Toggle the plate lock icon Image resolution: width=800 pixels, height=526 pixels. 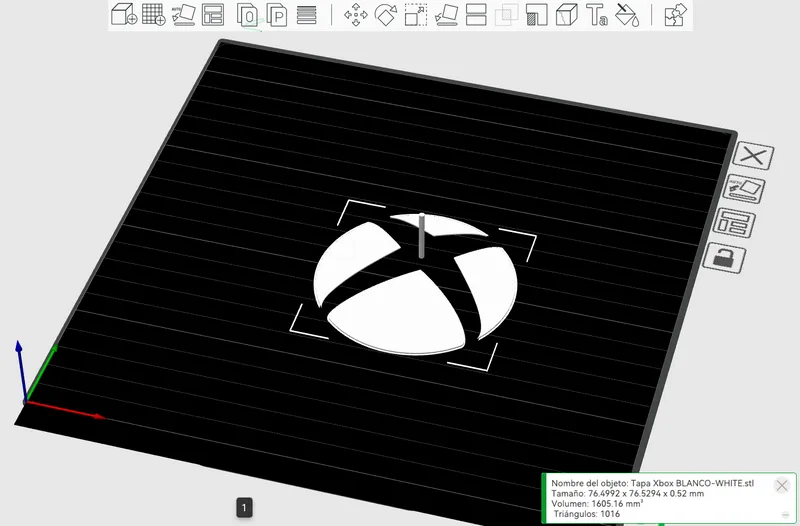724,258
